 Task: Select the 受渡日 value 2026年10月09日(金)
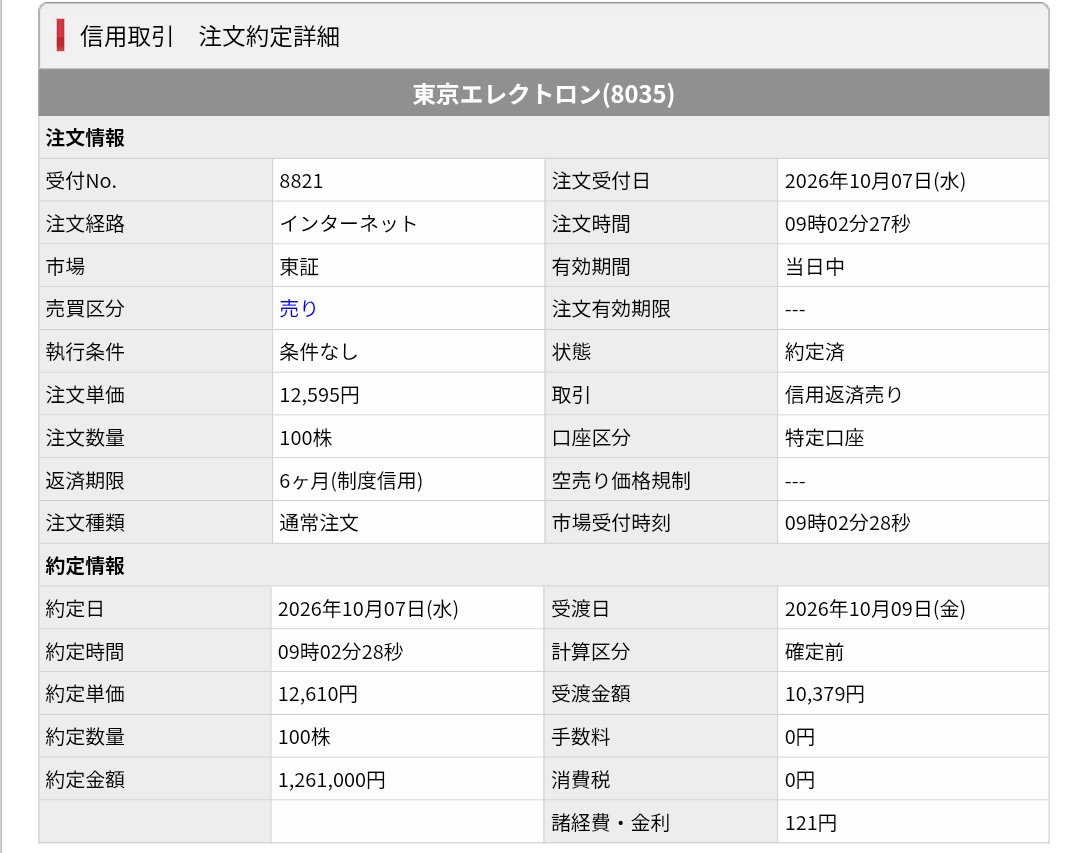coord(875,609)
